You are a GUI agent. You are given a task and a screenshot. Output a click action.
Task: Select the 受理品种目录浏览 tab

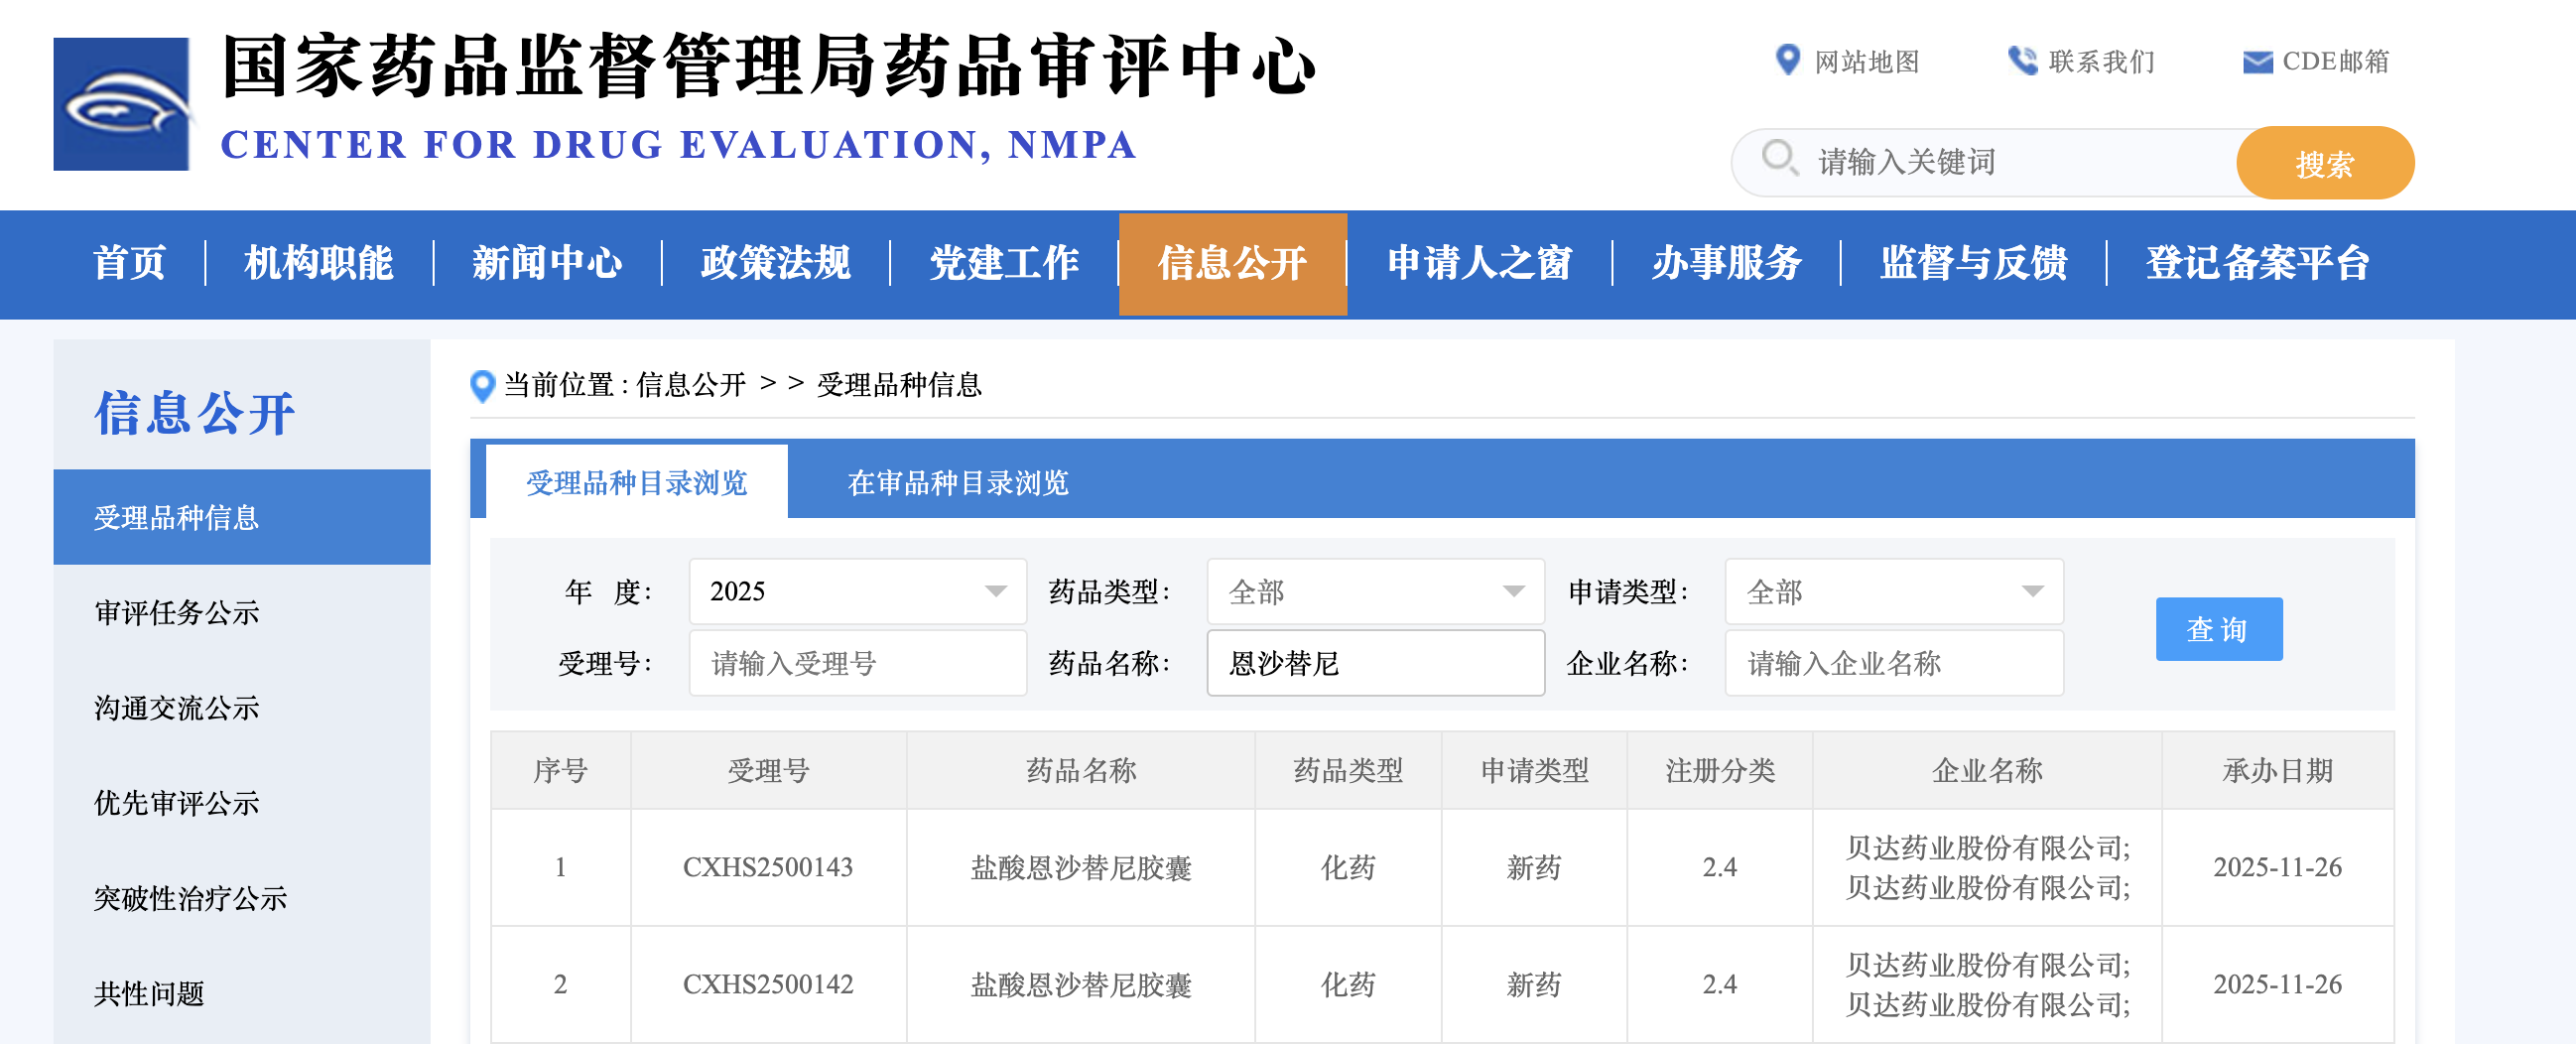pos(636,483)
